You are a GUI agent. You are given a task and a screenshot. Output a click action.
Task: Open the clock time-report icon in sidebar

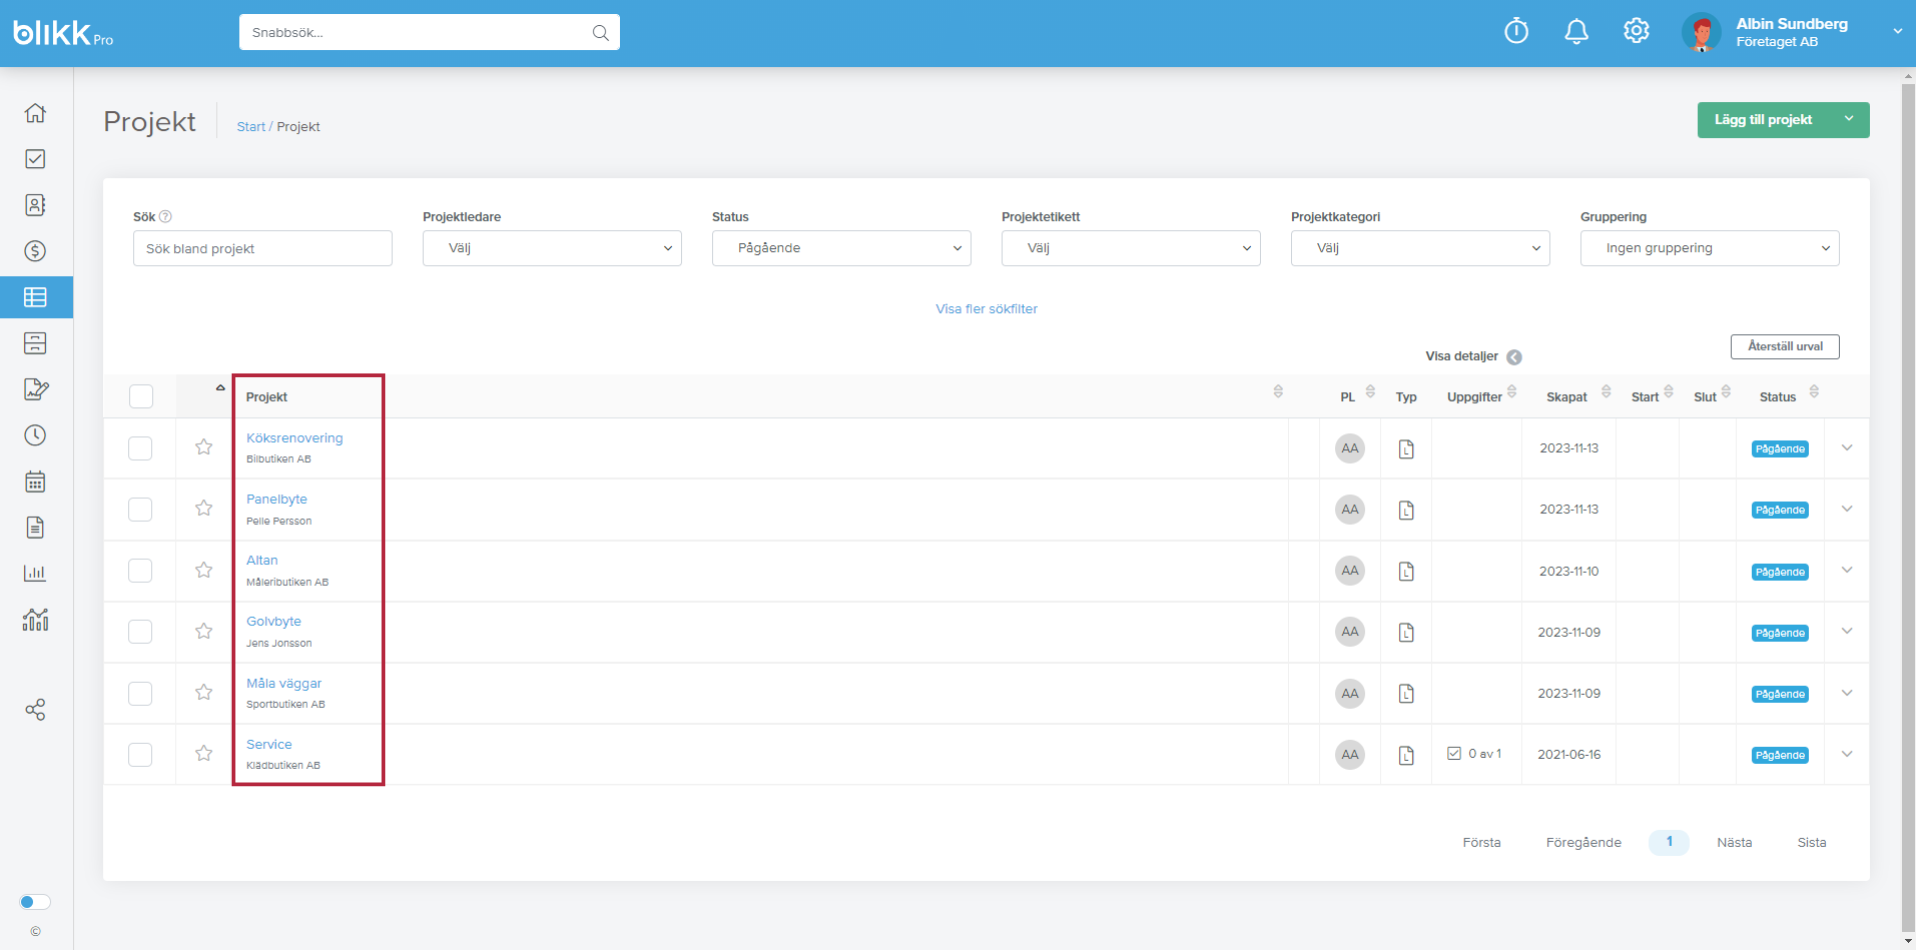pos(35,435)
